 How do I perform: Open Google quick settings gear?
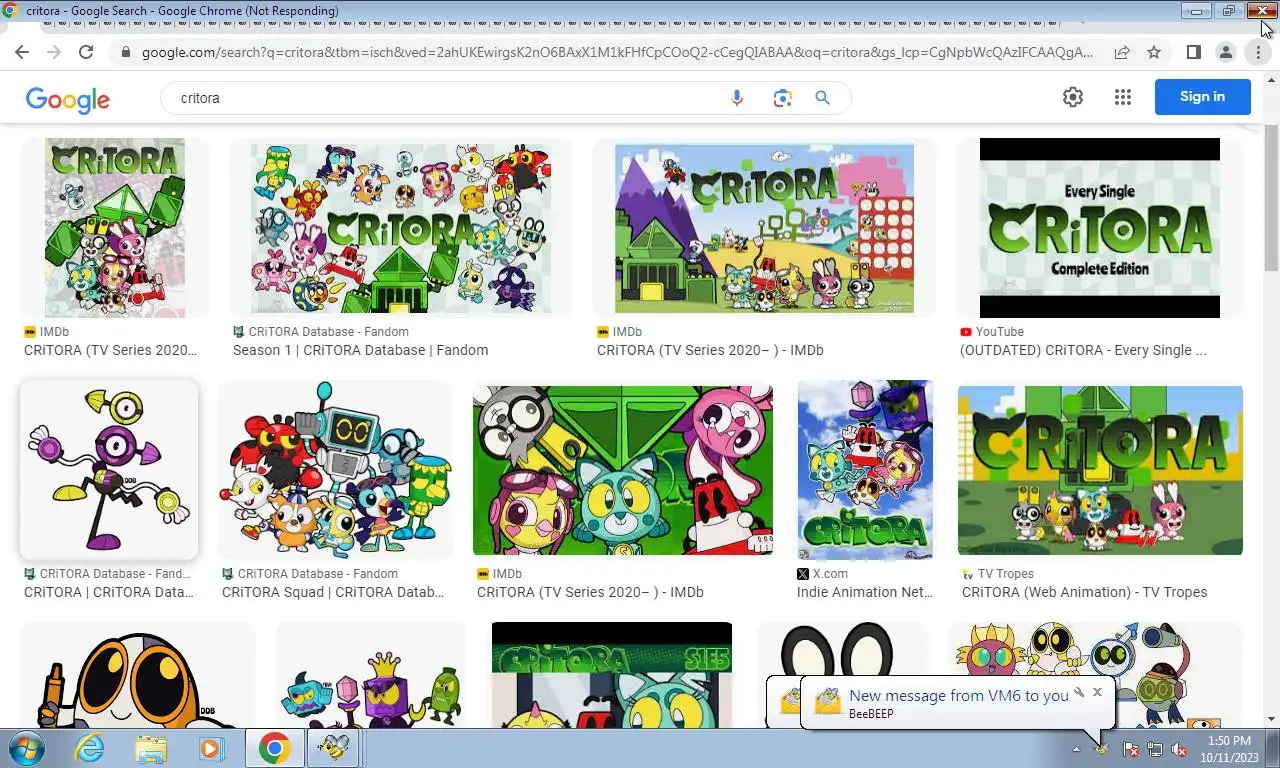[1073, 97]
